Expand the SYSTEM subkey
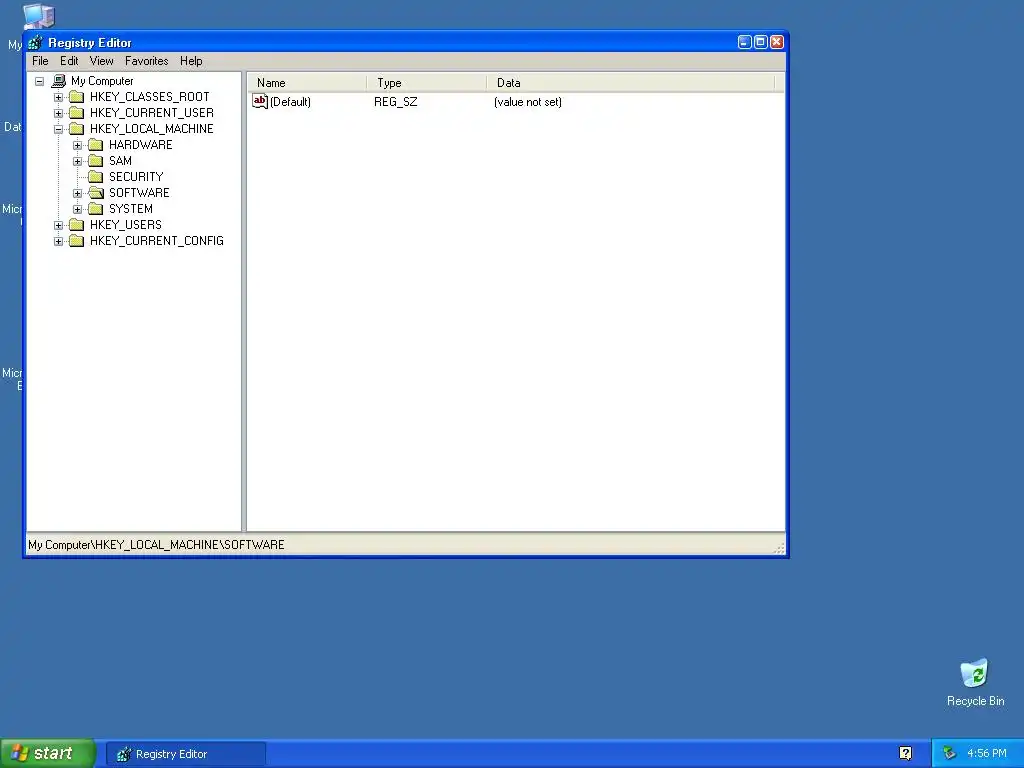 78,210
